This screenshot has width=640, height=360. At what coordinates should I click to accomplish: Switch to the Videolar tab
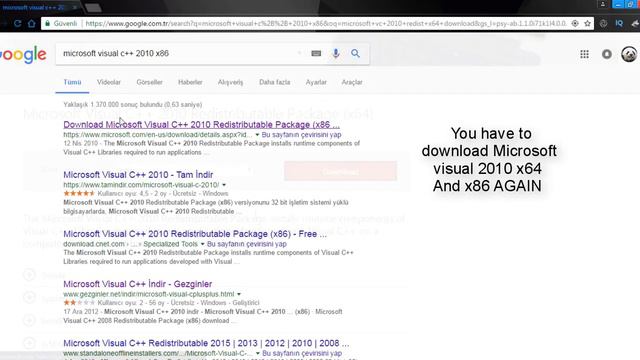(109, 82)
